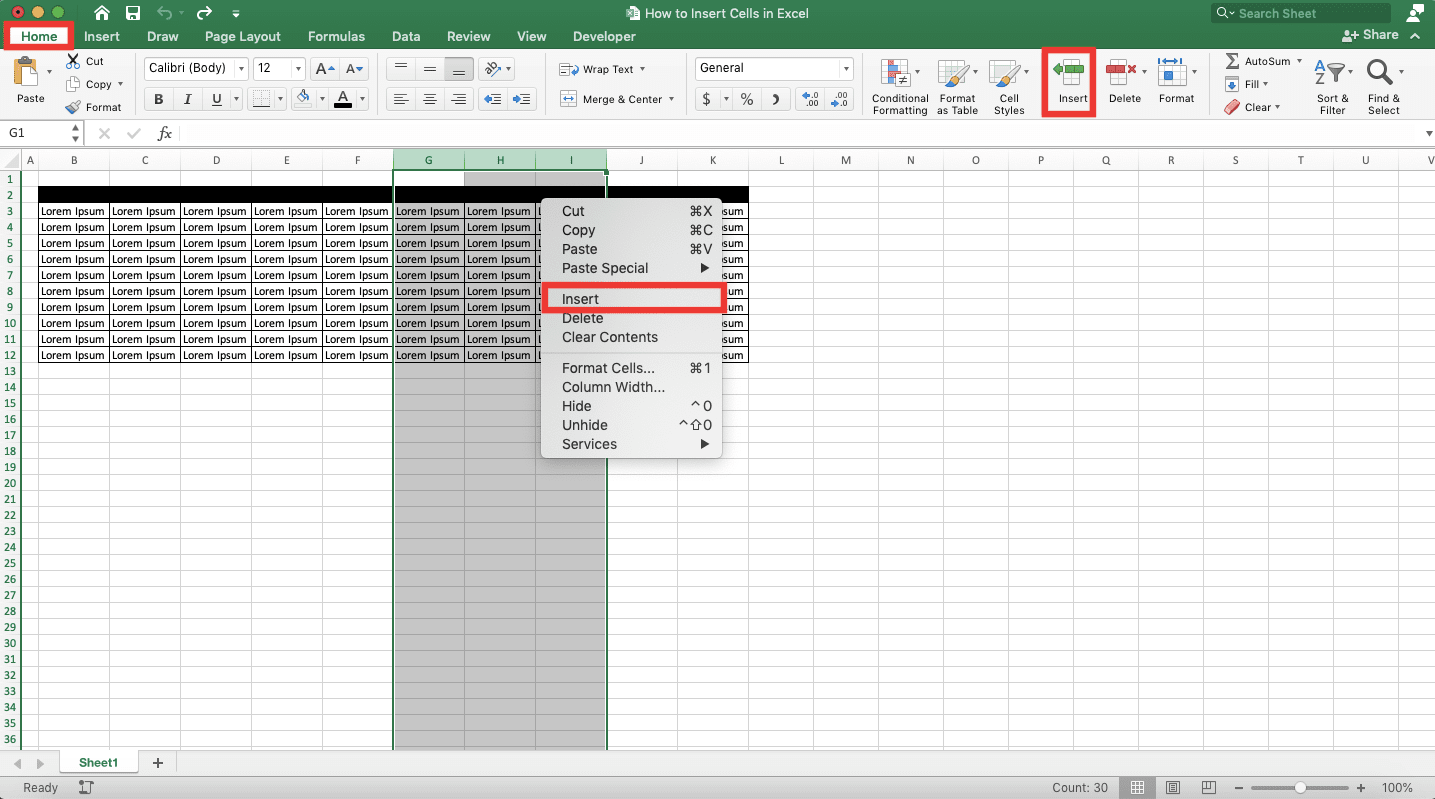
Task: Toggle bottom vertical alignment
Action: point(459,69)
